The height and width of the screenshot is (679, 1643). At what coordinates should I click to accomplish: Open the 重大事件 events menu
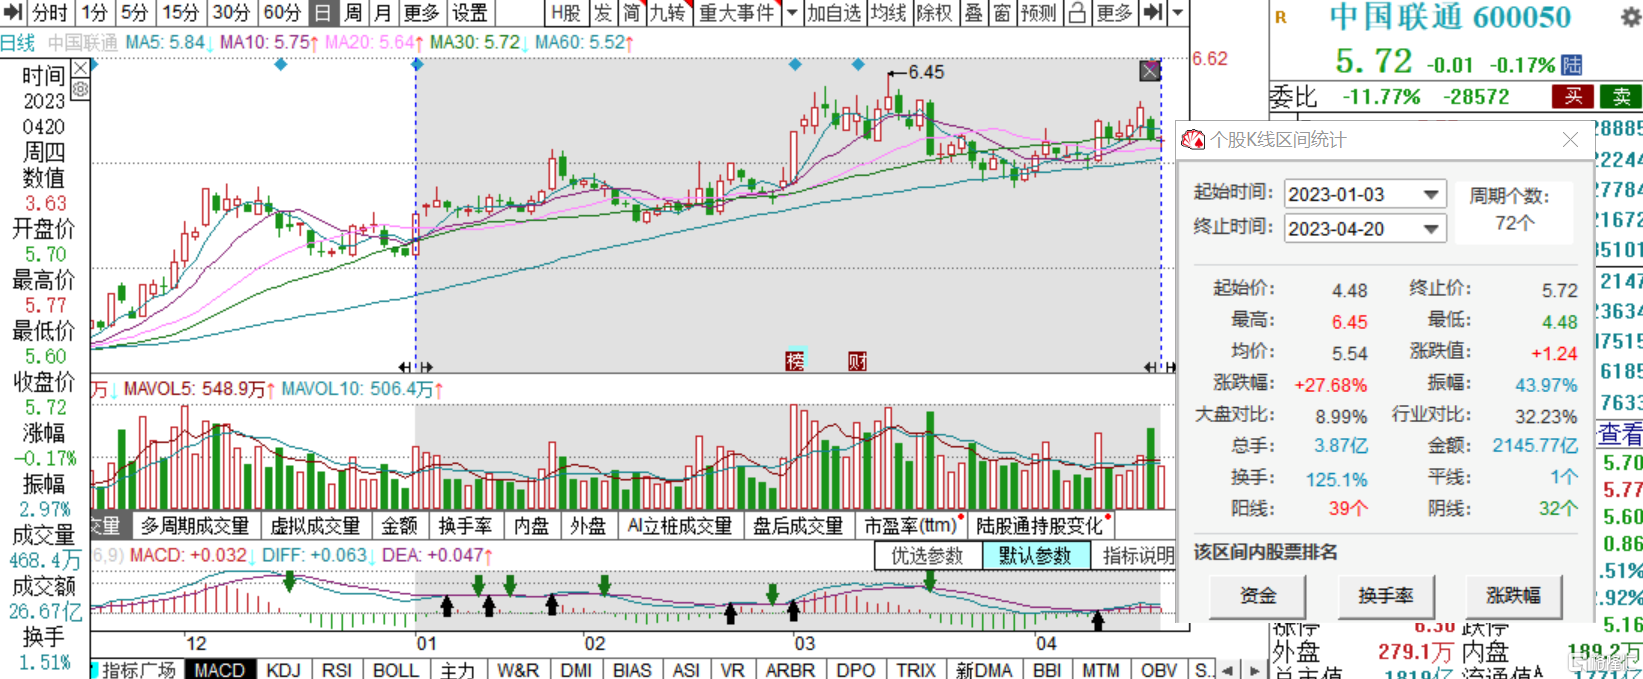pos(737,13)
